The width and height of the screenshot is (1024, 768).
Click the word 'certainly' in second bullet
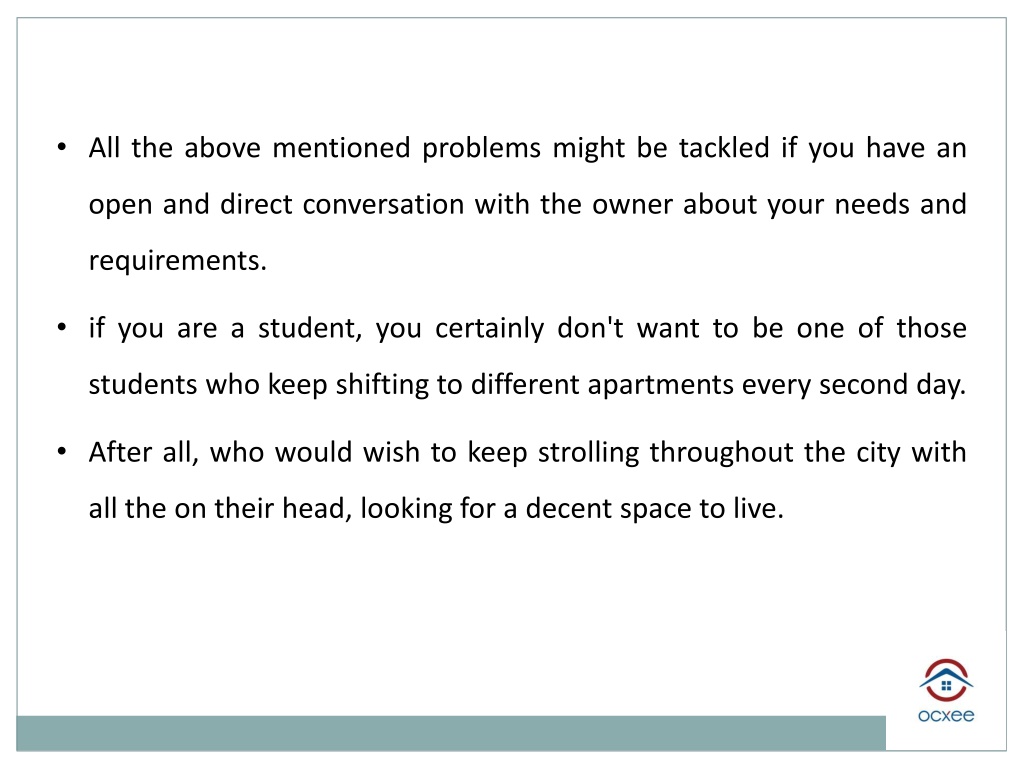[489, 328]
